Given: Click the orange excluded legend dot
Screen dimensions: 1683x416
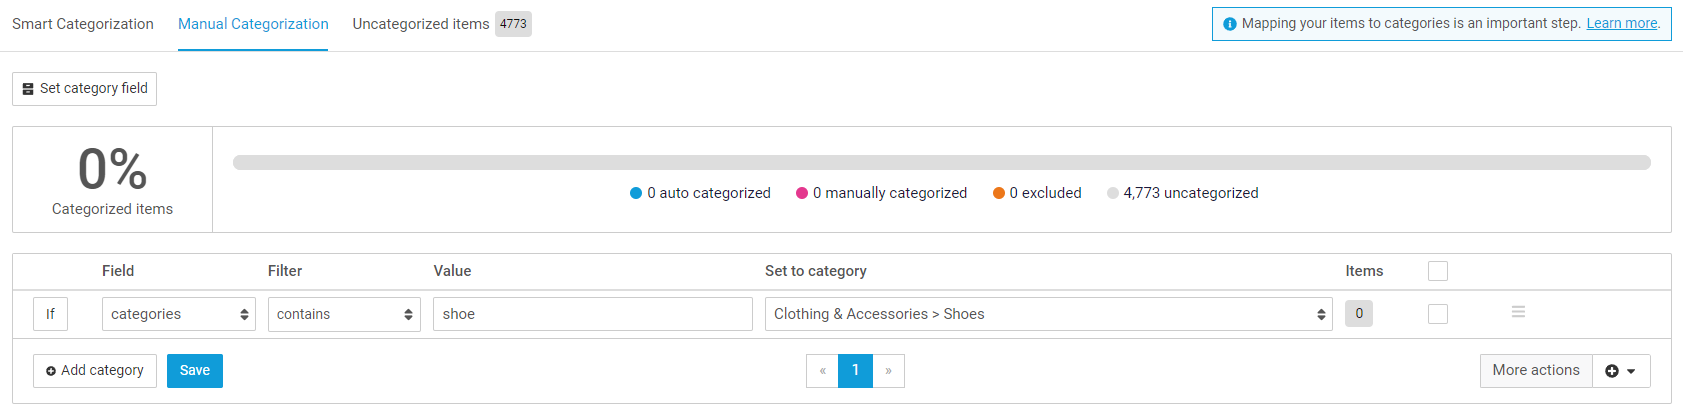Looking at the screenshot, I should tap(998, 193).
